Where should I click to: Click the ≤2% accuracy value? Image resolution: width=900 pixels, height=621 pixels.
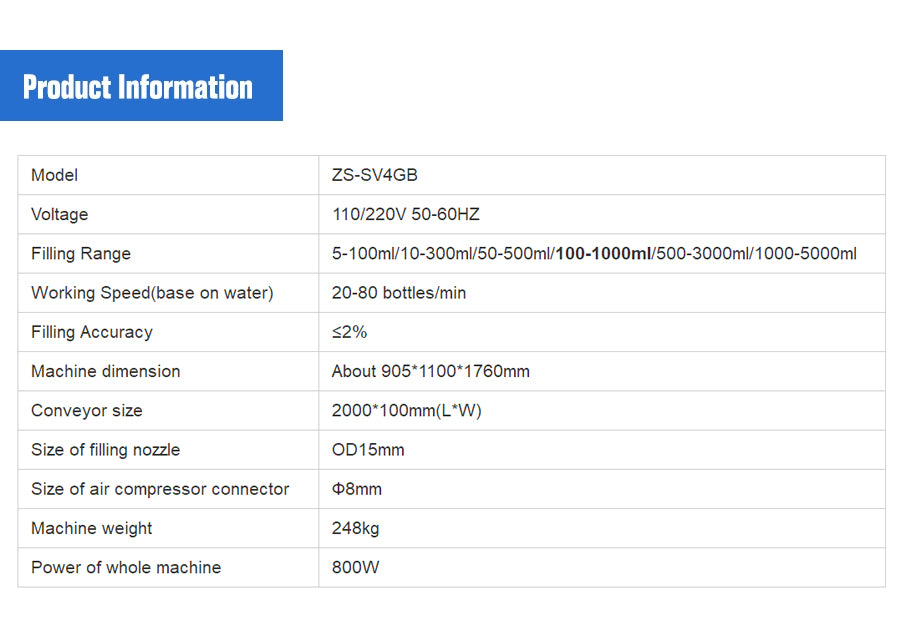point(349,332)
